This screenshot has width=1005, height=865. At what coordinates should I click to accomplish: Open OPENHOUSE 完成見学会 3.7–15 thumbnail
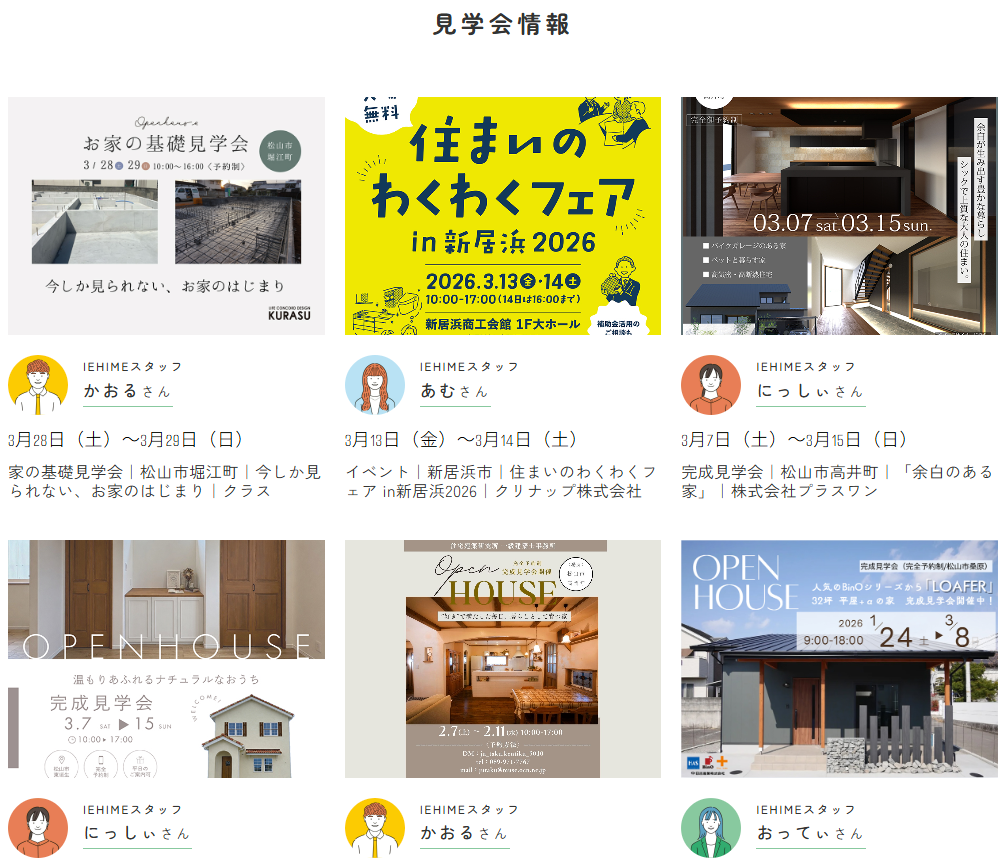click(166, 658)
